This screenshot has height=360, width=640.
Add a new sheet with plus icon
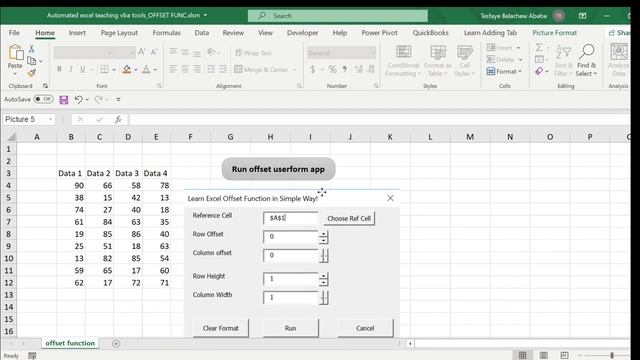[116, 344]
